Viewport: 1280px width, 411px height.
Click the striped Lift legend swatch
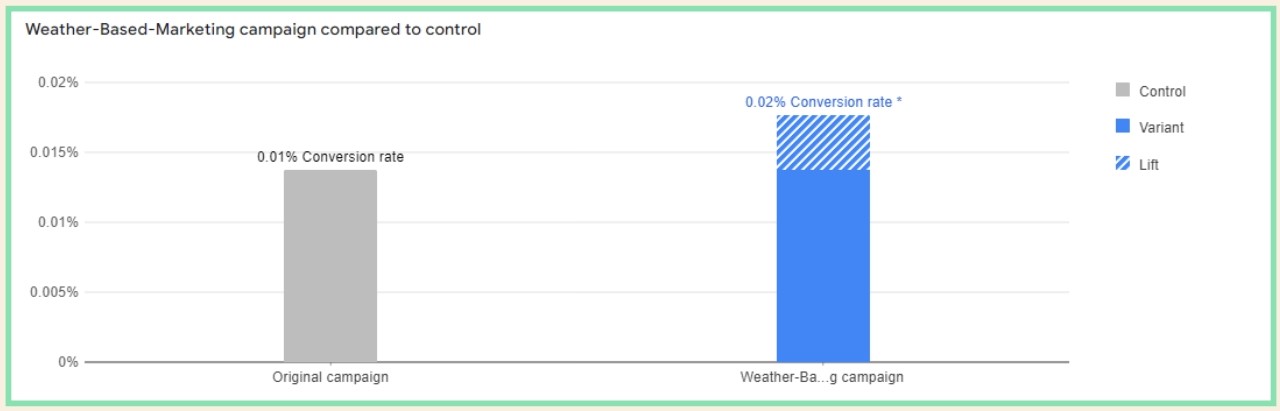point(1122,164)
